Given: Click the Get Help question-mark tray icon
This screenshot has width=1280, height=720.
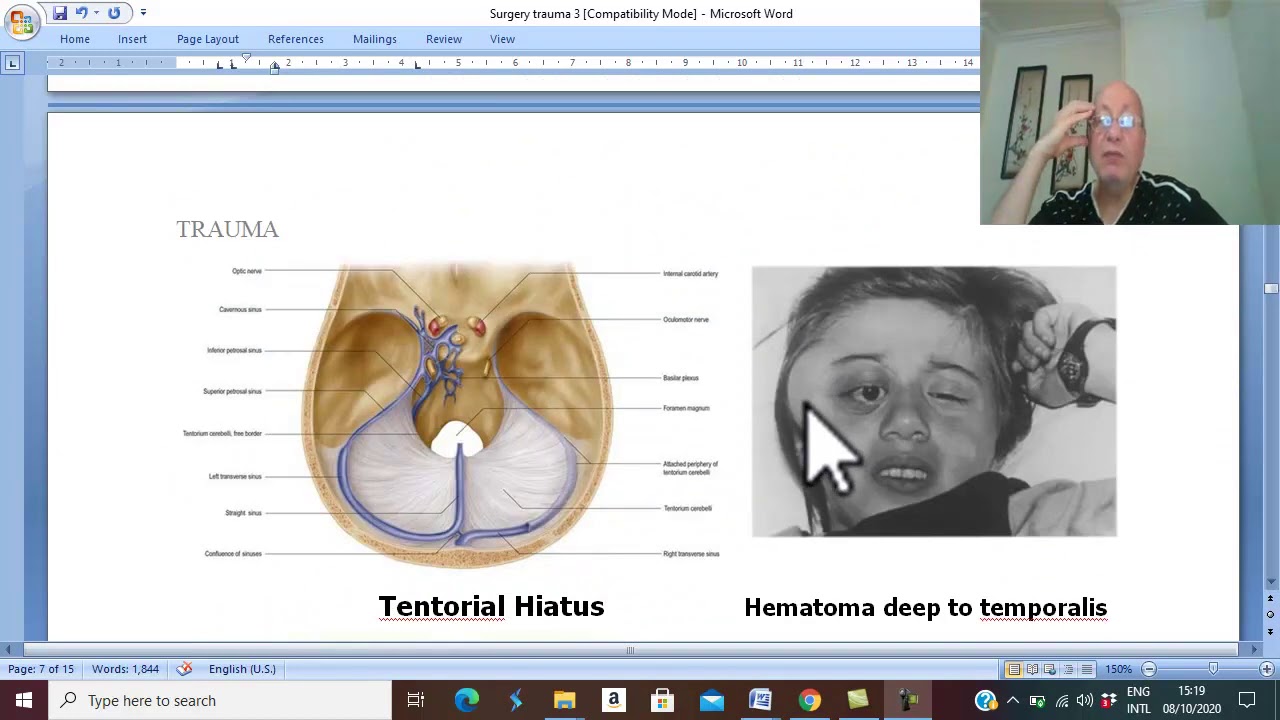Looking at the screenshot, I should point(985,701).
